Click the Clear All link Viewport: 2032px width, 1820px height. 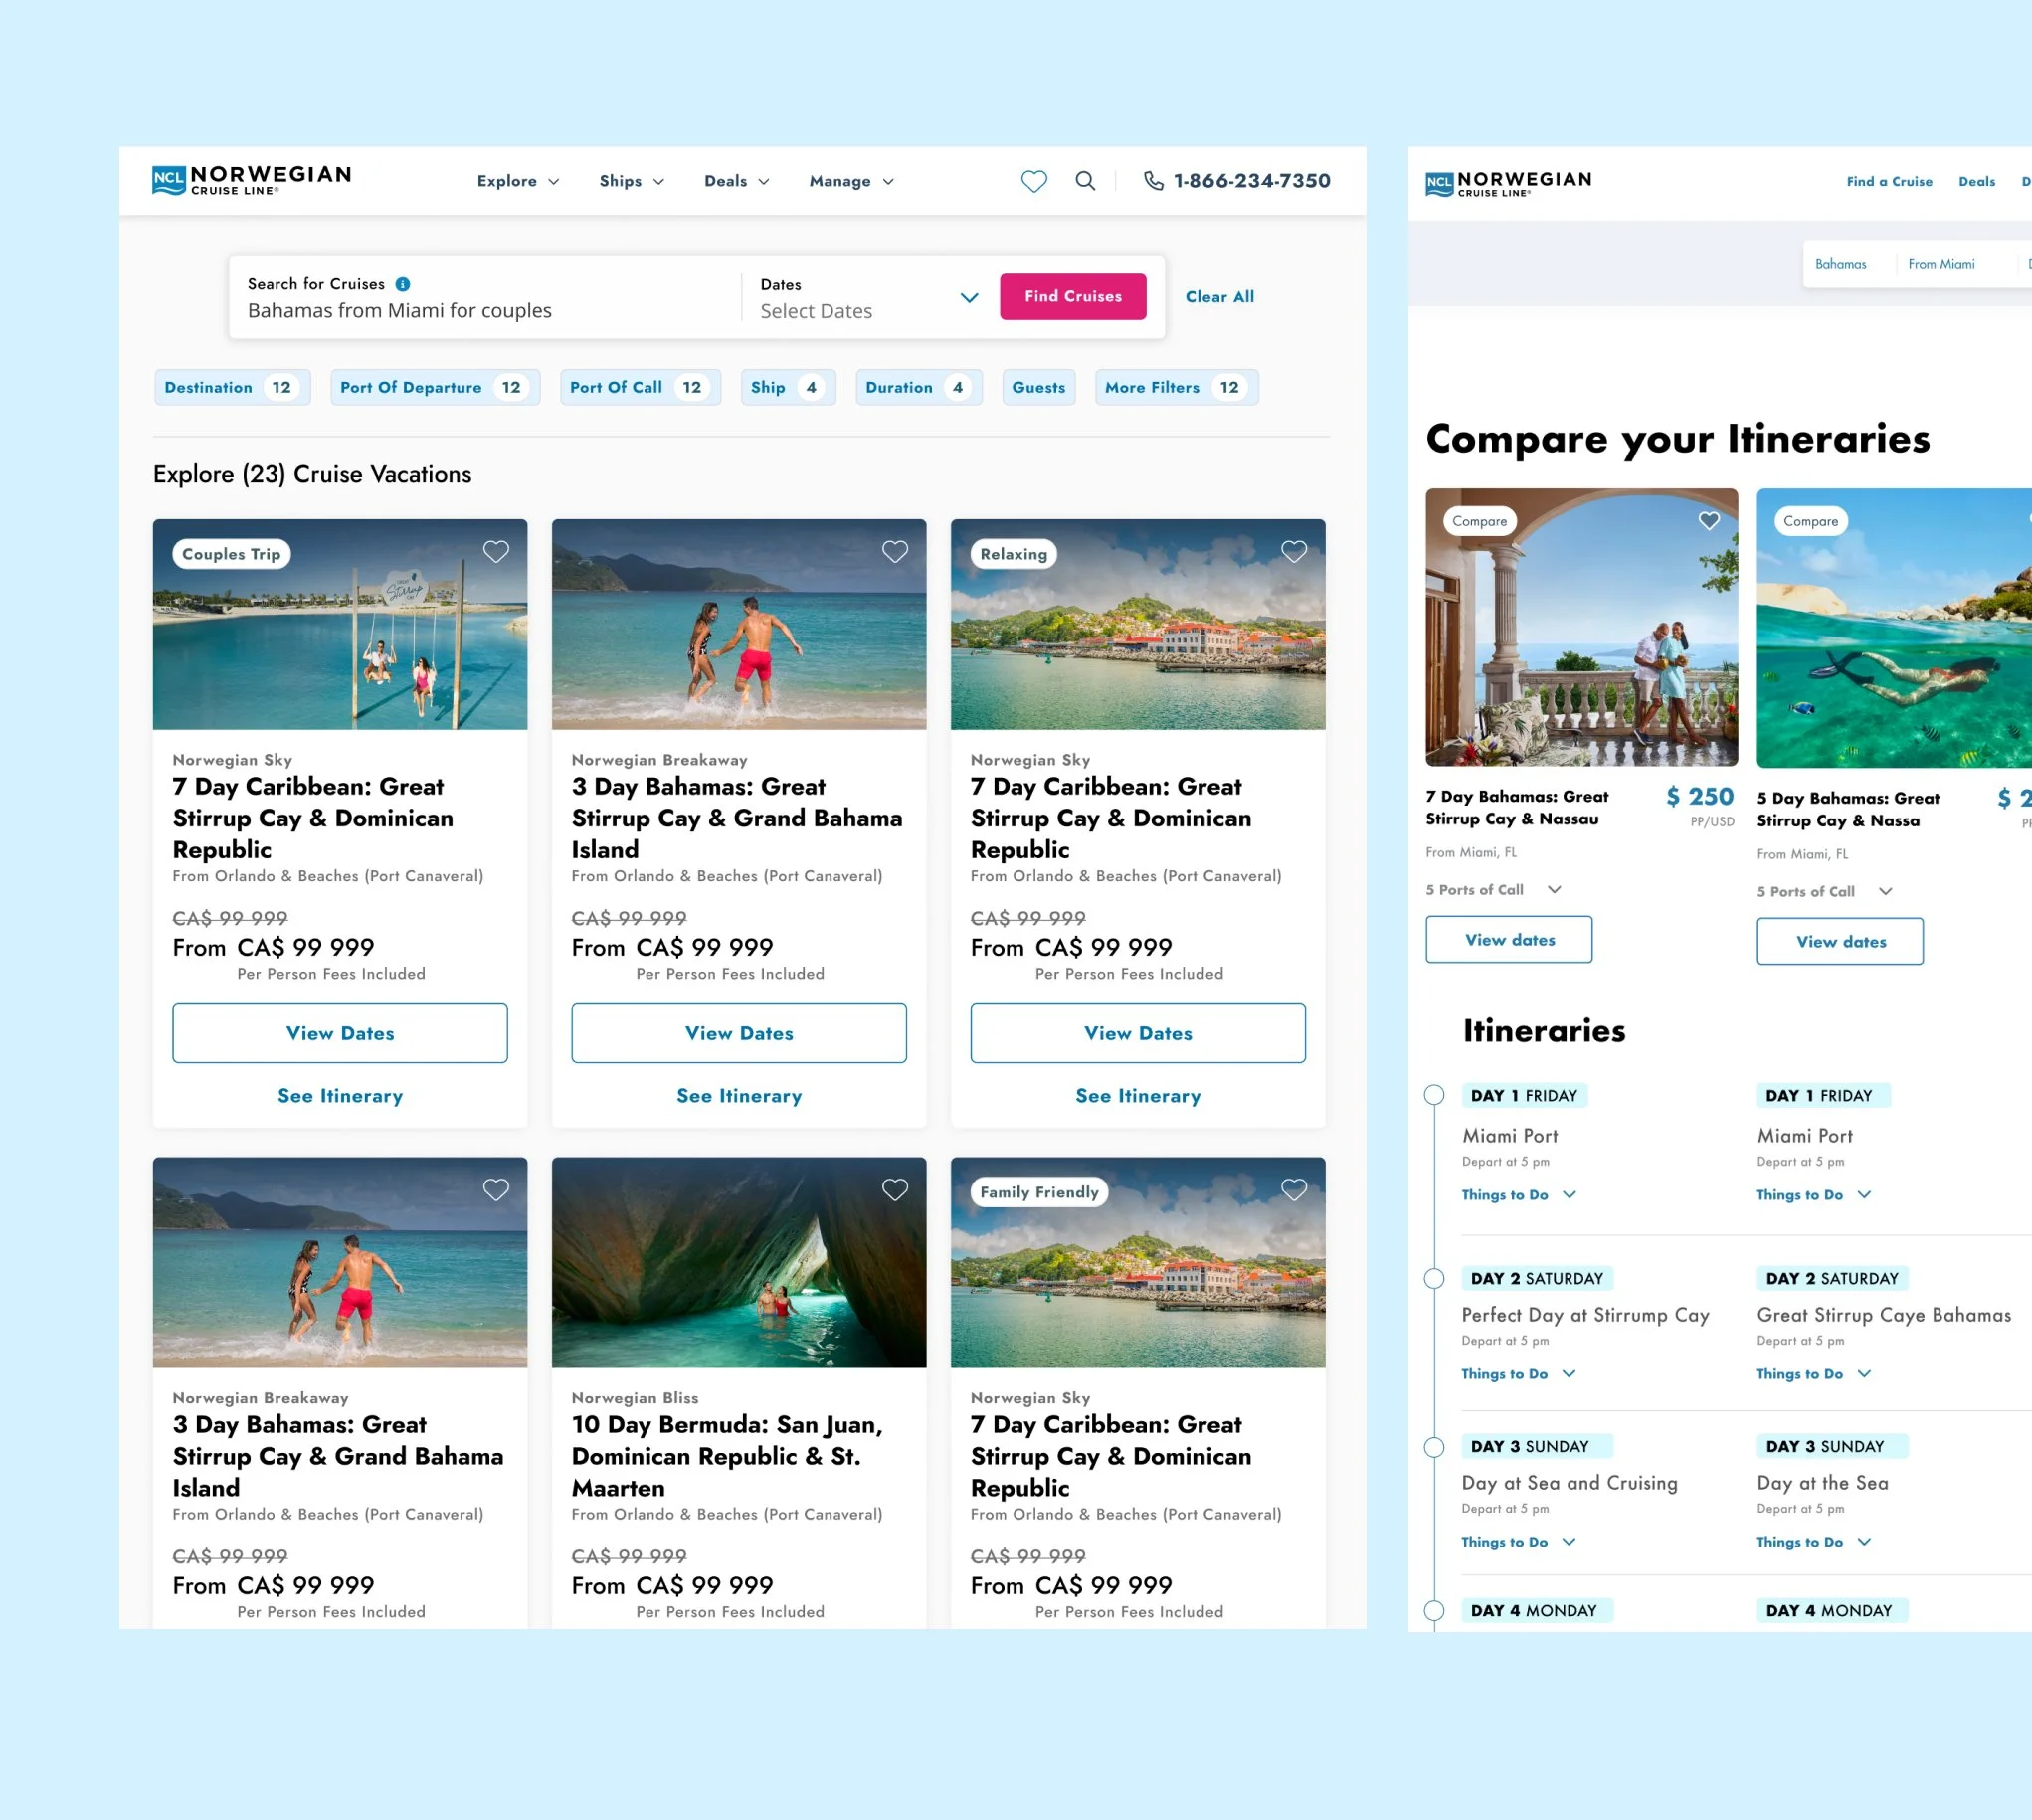point(1219,297)
